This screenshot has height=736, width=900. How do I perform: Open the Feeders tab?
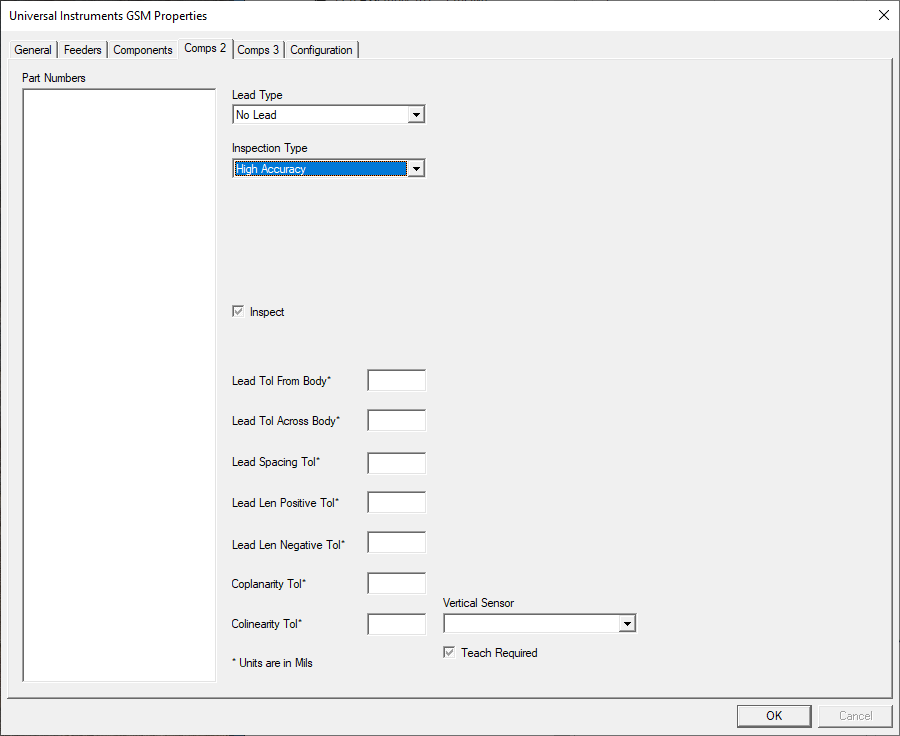[82, 49]
